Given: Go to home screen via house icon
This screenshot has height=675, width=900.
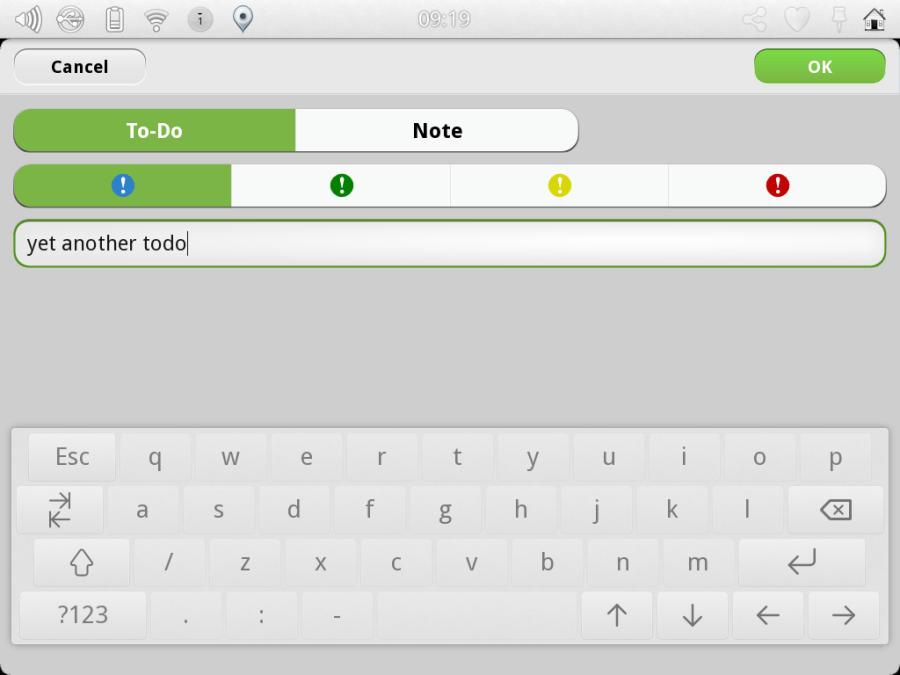Looking at the screenshot, I should click(x=874, y=20).
